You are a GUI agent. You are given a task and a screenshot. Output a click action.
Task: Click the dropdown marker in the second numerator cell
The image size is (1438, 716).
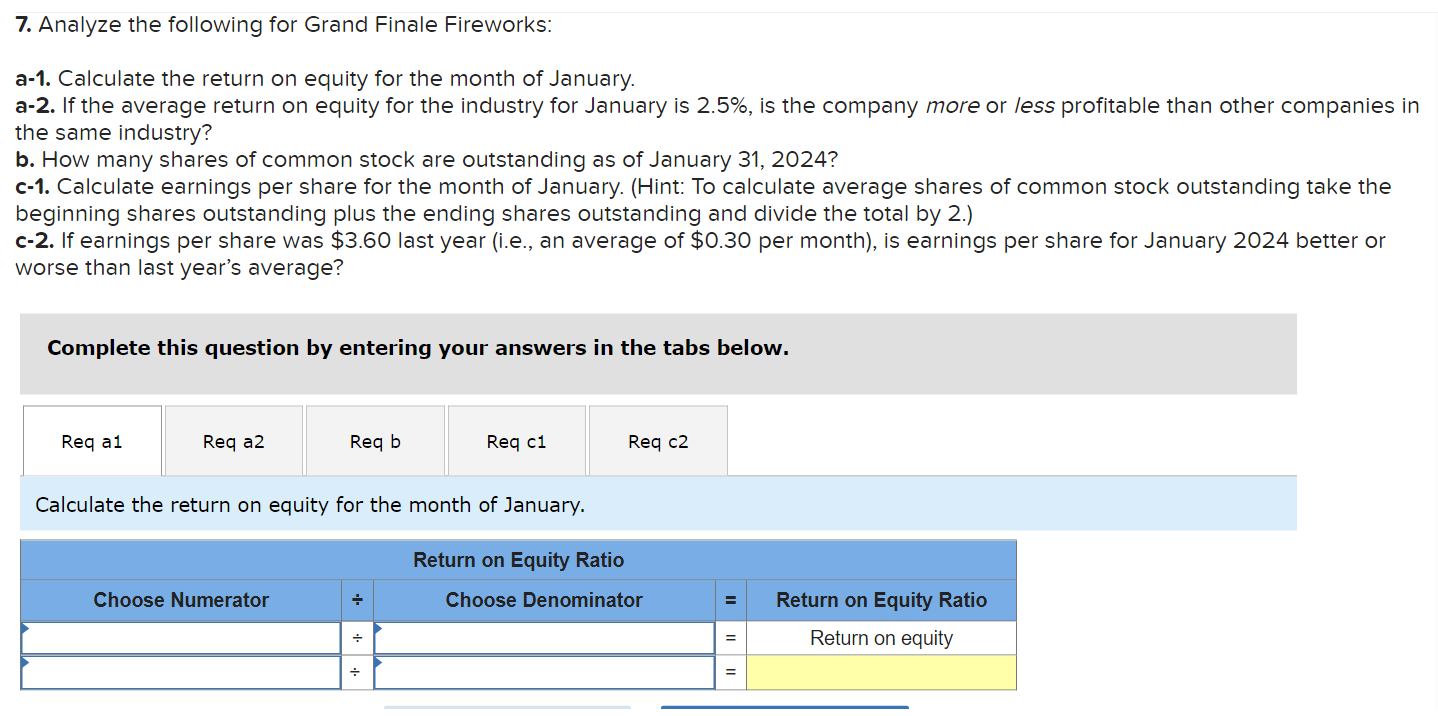[27, 662]
